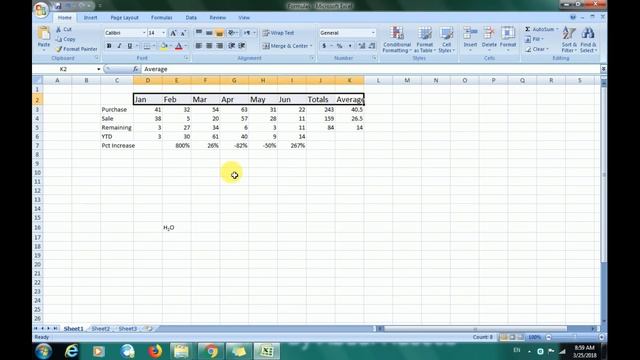Open the Sort & Filter menu
This screenshot has height=360, width=640.
569,40
